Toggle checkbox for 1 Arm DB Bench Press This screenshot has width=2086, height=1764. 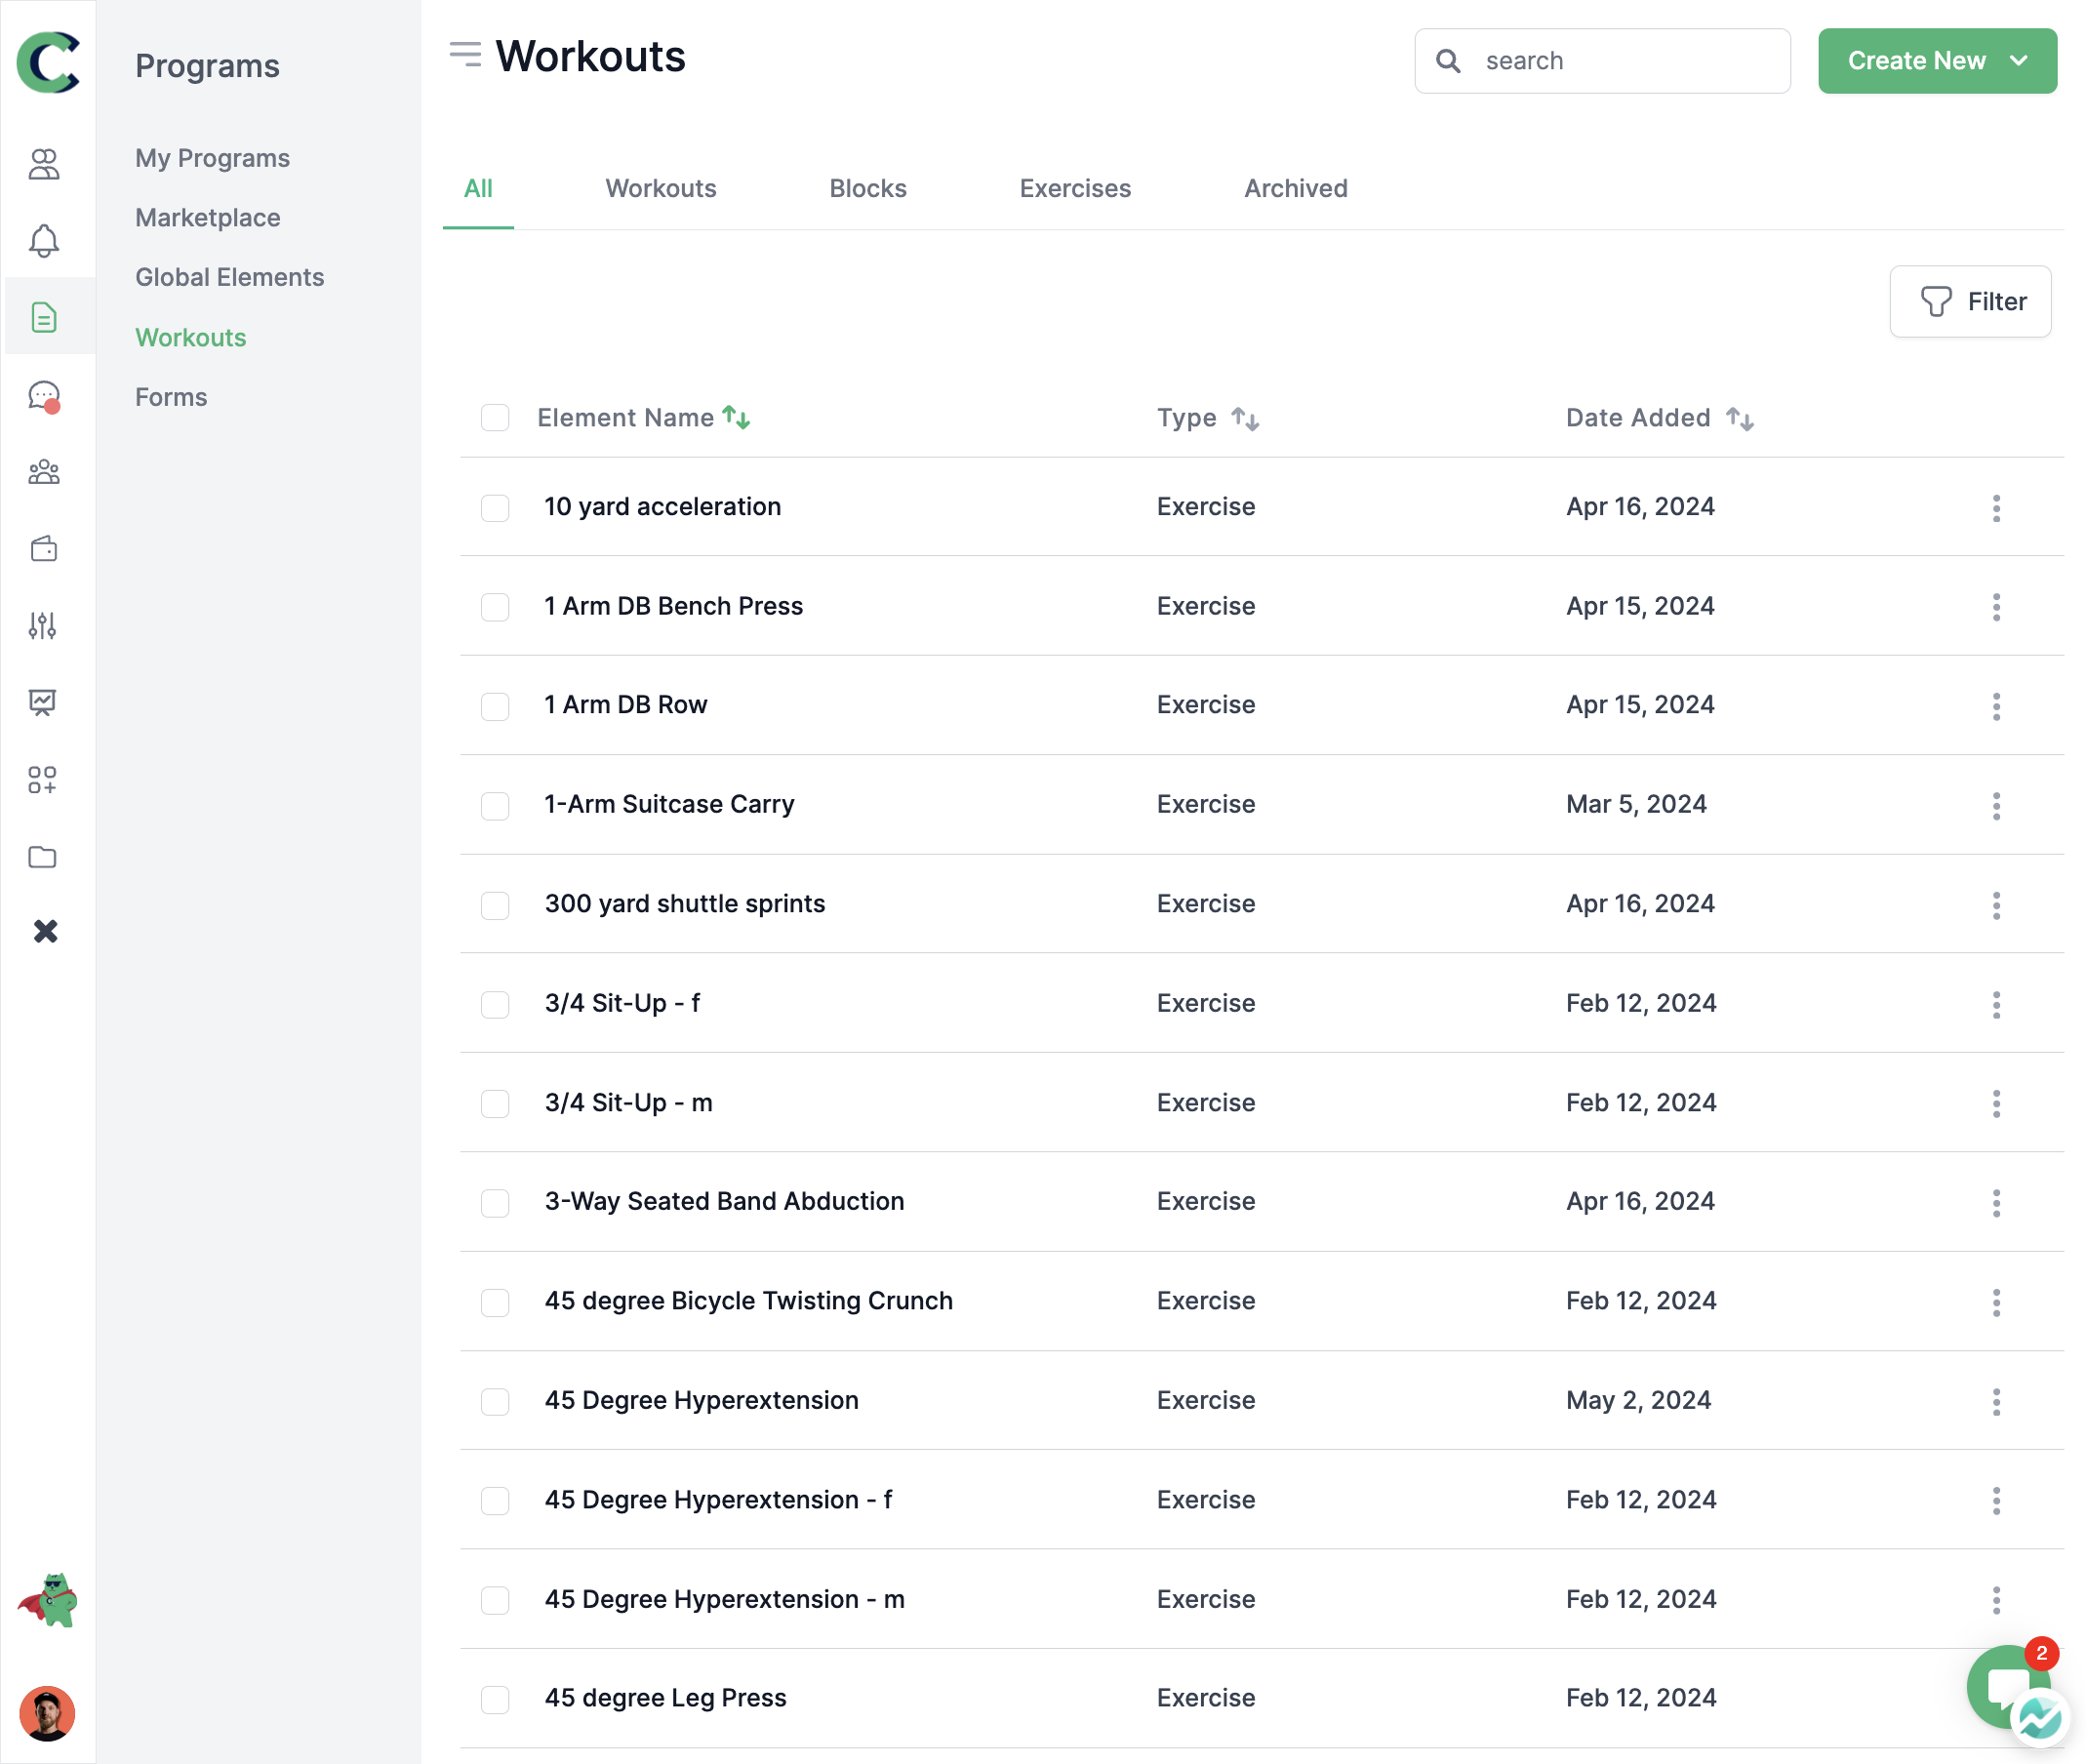coord(496,606)
